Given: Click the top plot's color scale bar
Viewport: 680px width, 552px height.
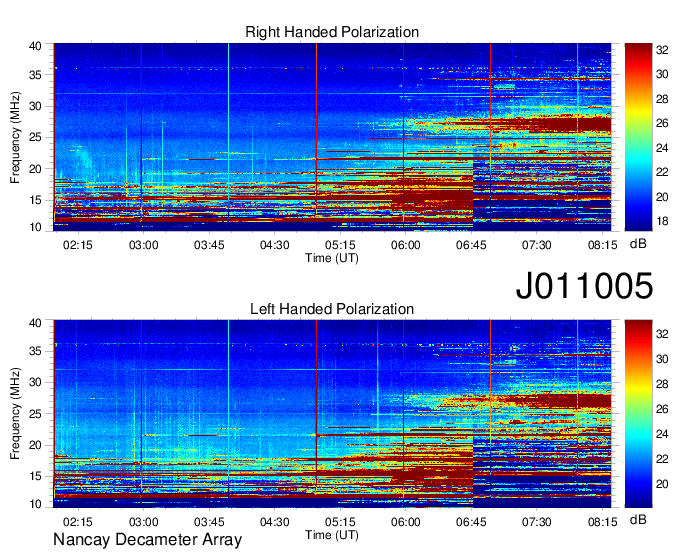Looking at the screenshot, I should (638, 137).
